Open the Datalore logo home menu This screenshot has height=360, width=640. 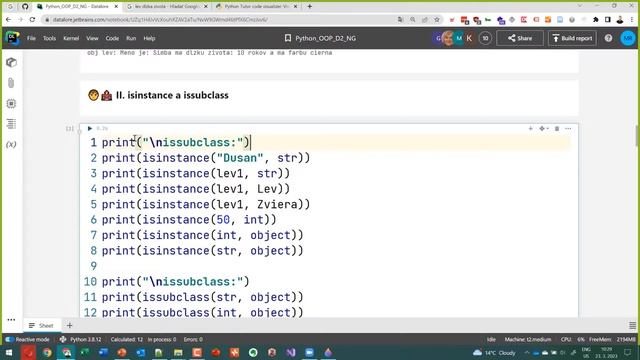(12, 38)
